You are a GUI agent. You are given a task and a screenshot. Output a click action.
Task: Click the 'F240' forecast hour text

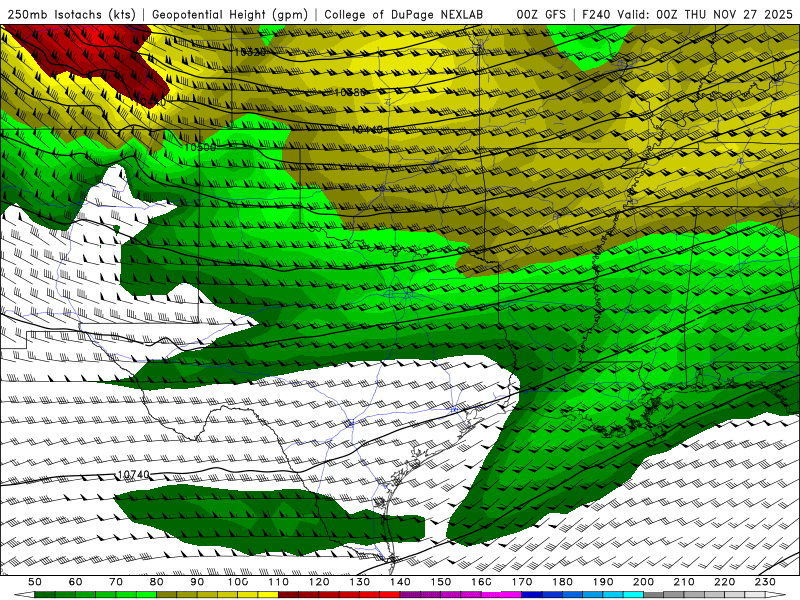(596, 15)
